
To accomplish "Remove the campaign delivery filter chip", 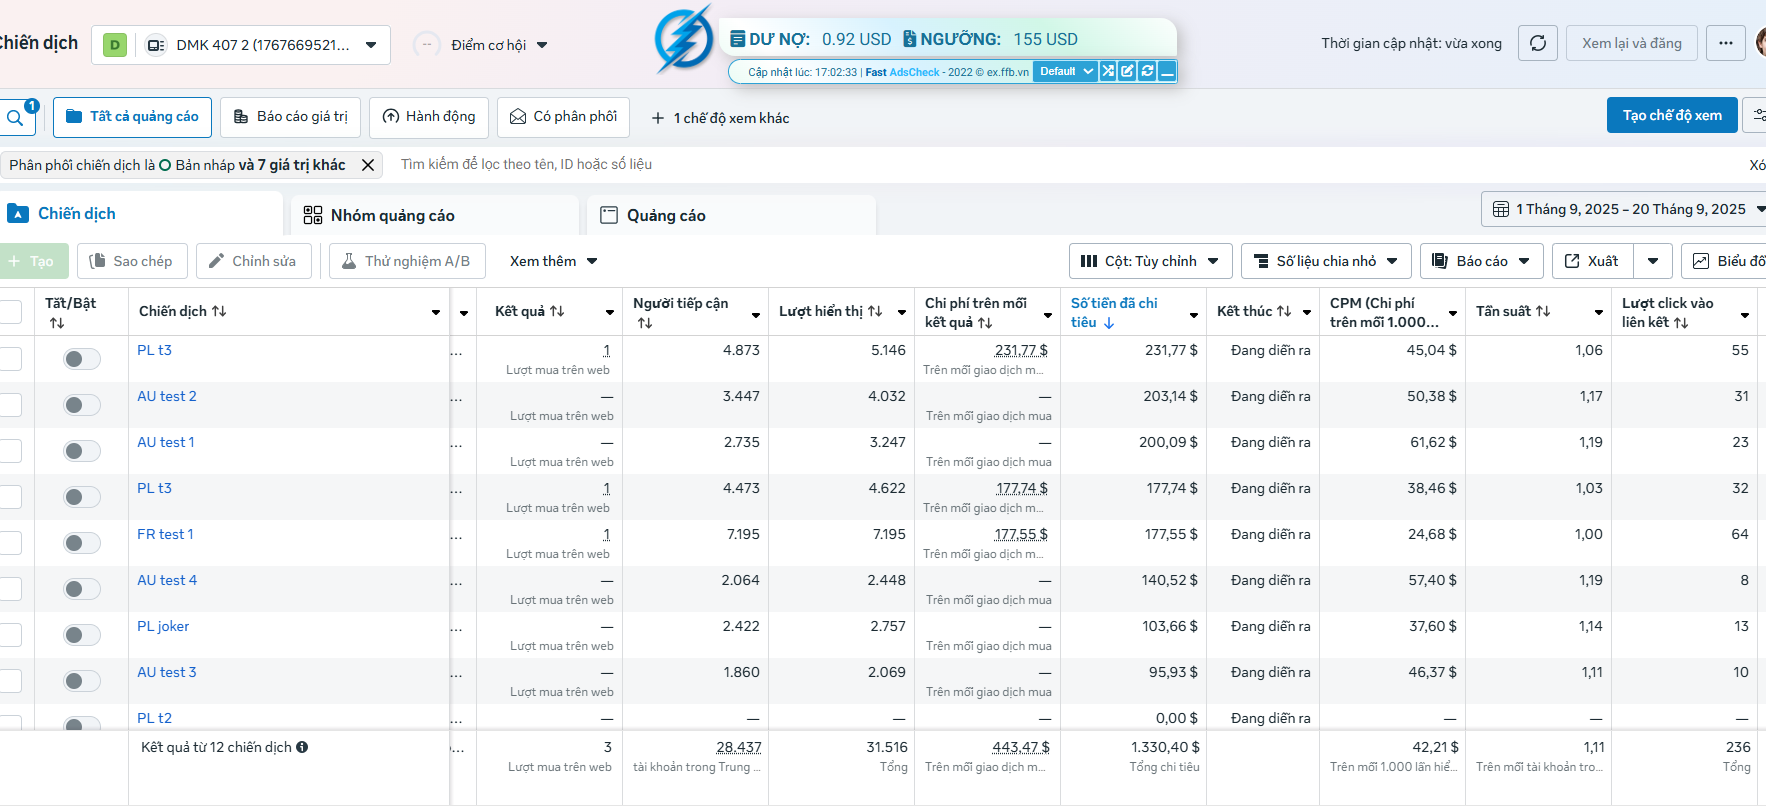I will (368, 165).
